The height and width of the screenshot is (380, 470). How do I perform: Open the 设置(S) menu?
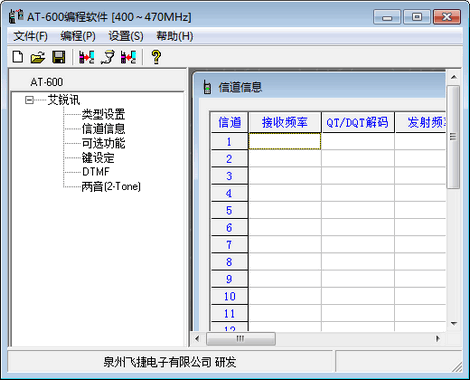click(x=126, y=36)
